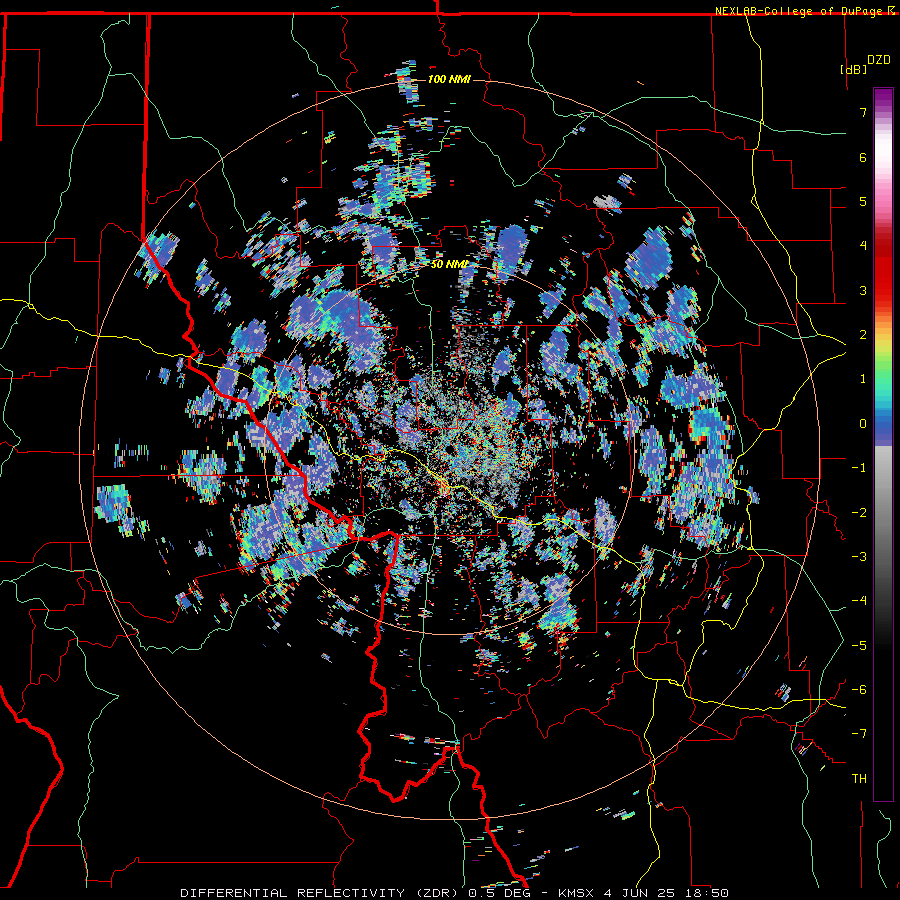The width and height of the screenshot is (900, 900).
Task: Click the -4 value on color scale
Action: point(859,601)
